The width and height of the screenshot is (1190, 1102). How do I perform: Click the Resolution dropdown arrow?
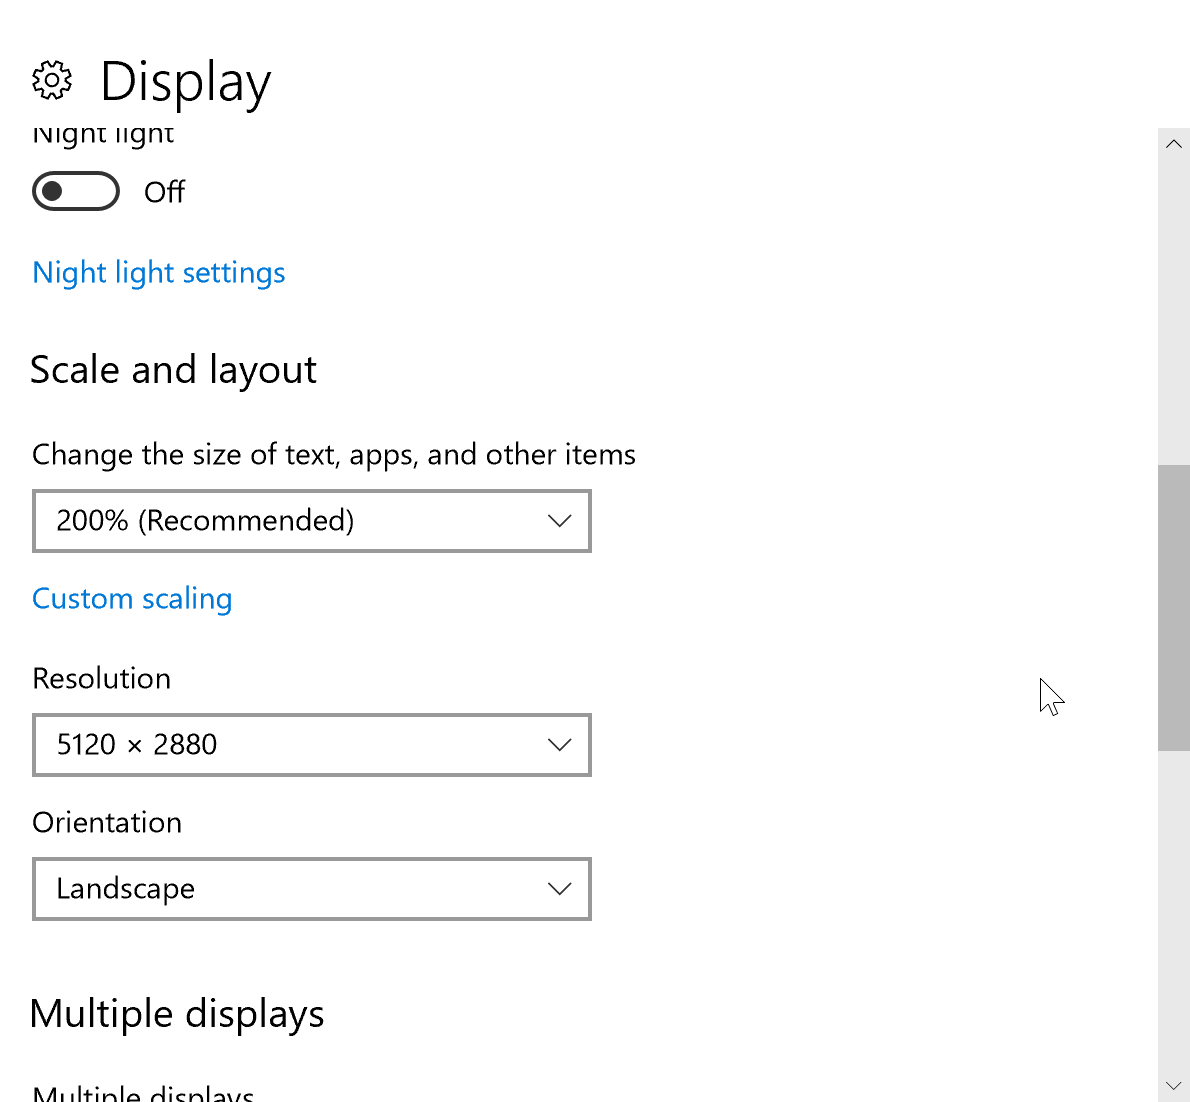560,744
